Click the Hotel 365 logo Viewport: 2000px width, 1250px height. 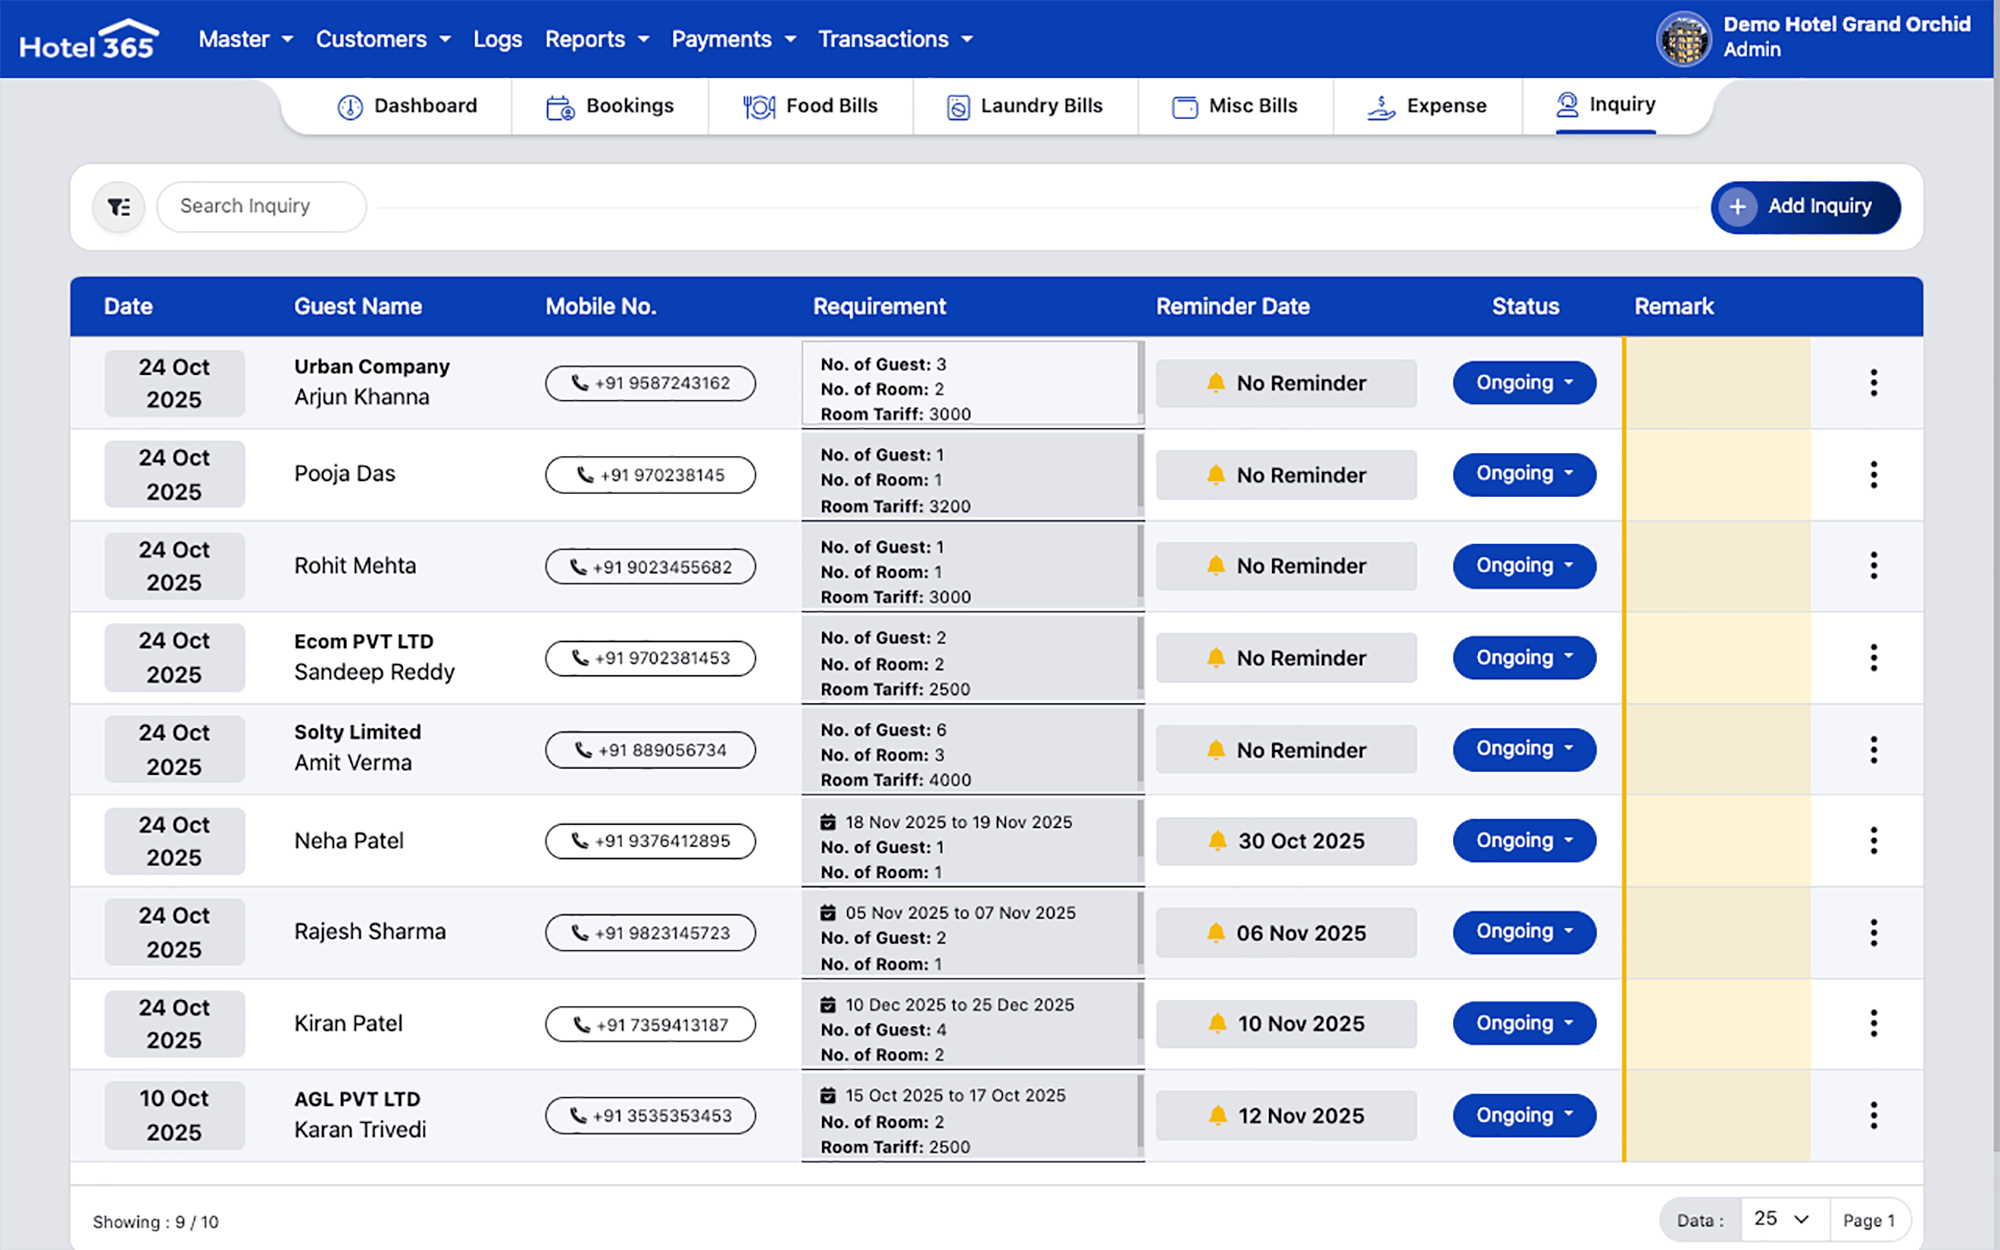click(x=89, y=40)
